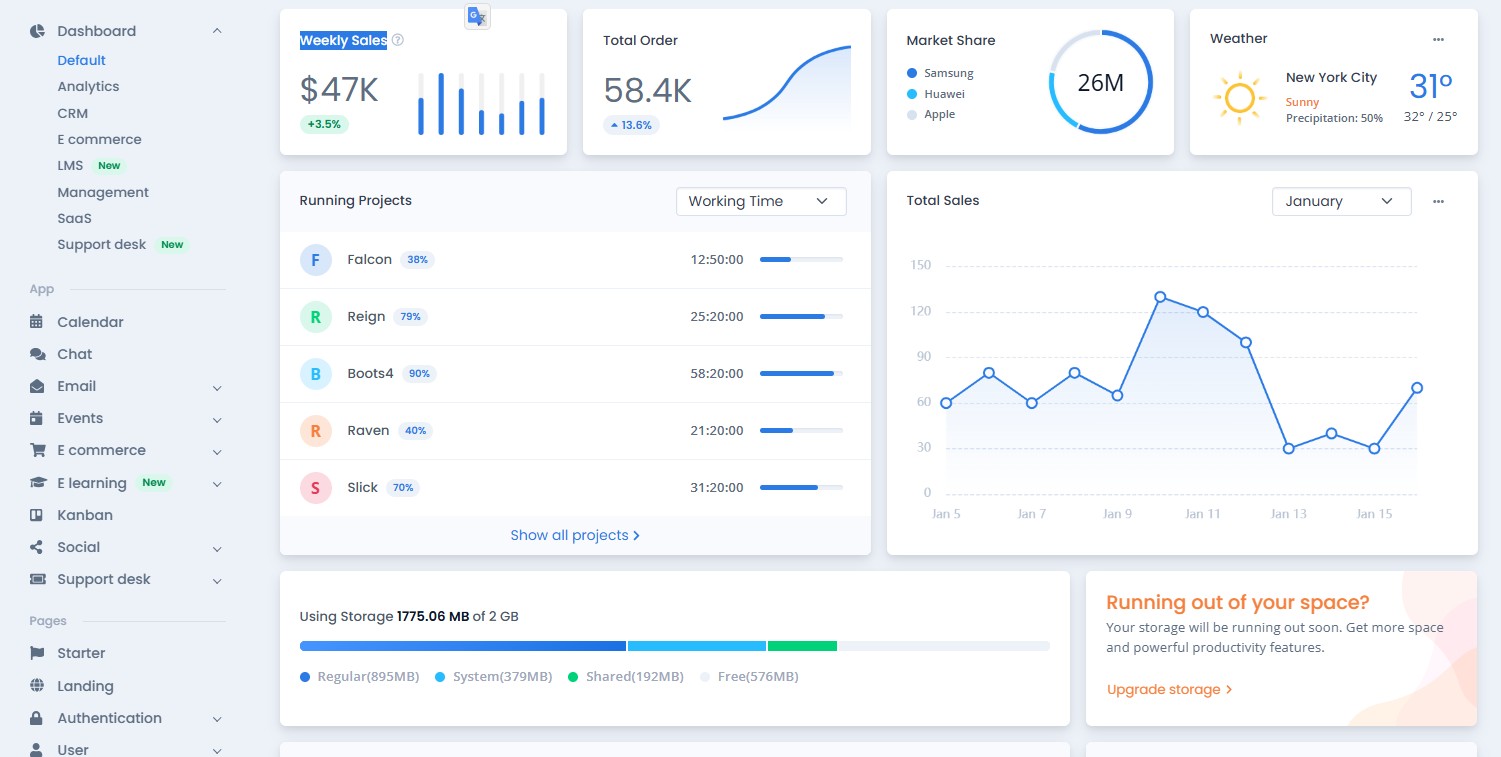Open the Total Sales three-dot menu
This screenshot has width=1501, height=757.
[x=1438, y=201]
